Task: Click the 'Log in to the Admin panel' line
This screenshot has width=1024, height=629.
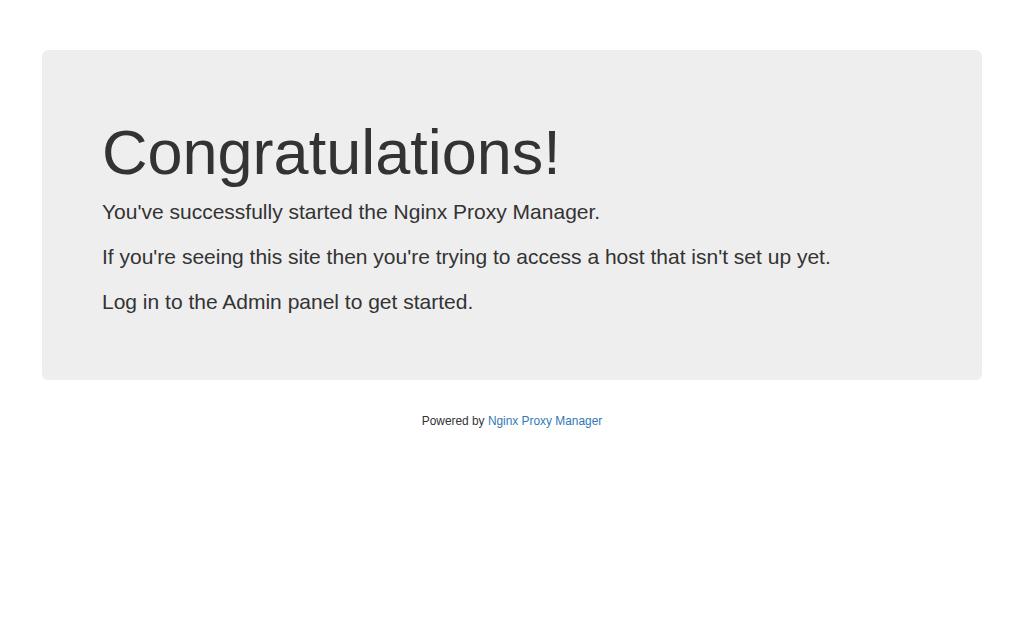Action: coord(287,302)
